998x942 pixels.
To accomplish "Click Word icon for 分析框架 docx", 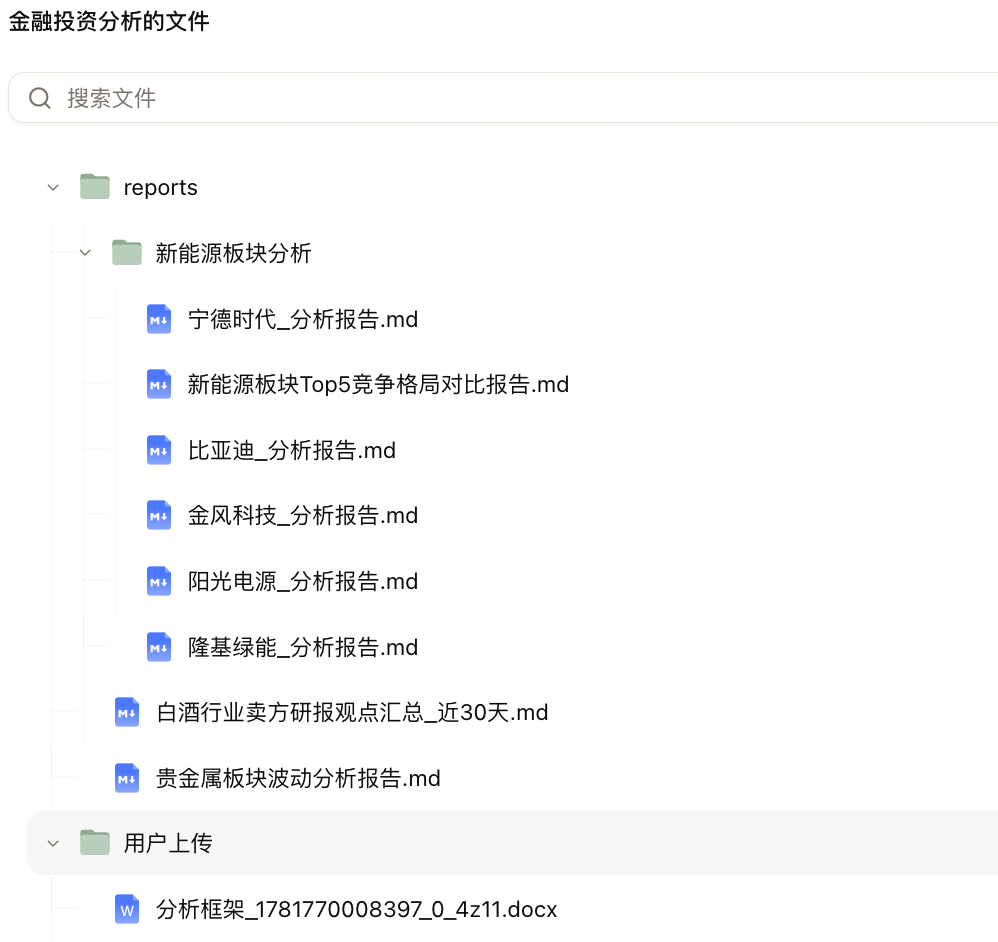I will (x=127, y=910).
